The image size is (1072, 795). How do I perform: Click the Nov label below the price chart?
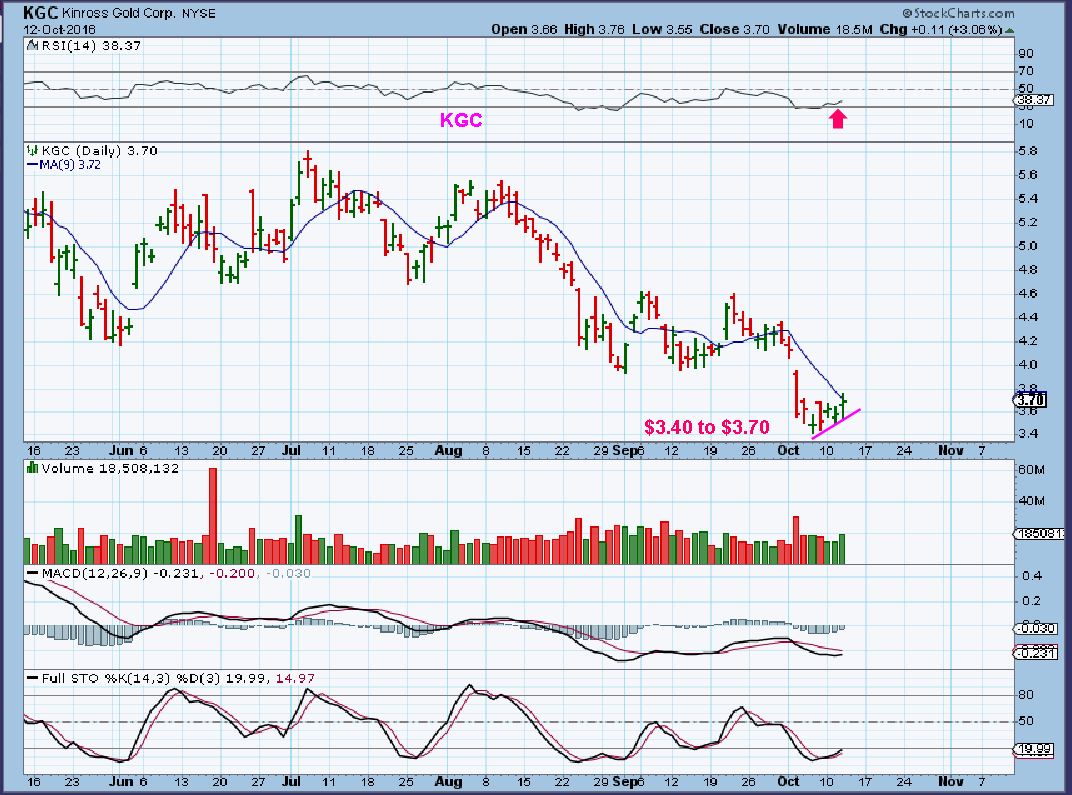tap(951, 450)
